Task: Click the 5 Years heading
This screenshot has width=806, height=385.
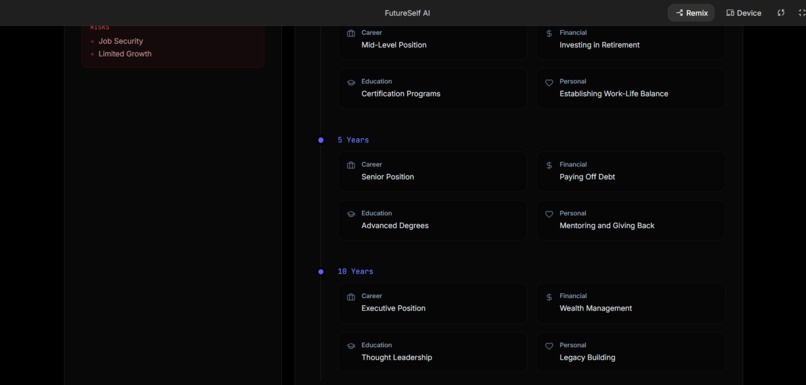Action: (353, 140)
